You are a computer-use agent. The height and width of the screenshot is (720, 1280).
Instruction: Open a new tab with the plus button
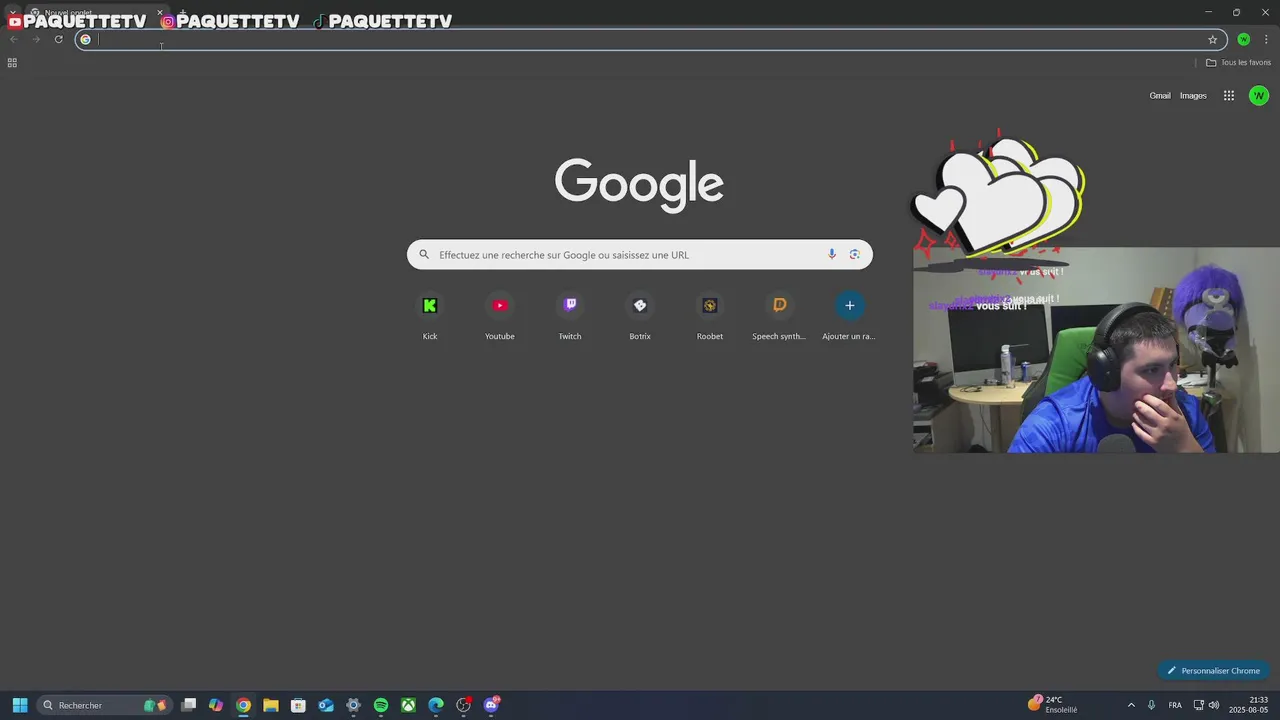pyautogui.click(x=182, y=13)
